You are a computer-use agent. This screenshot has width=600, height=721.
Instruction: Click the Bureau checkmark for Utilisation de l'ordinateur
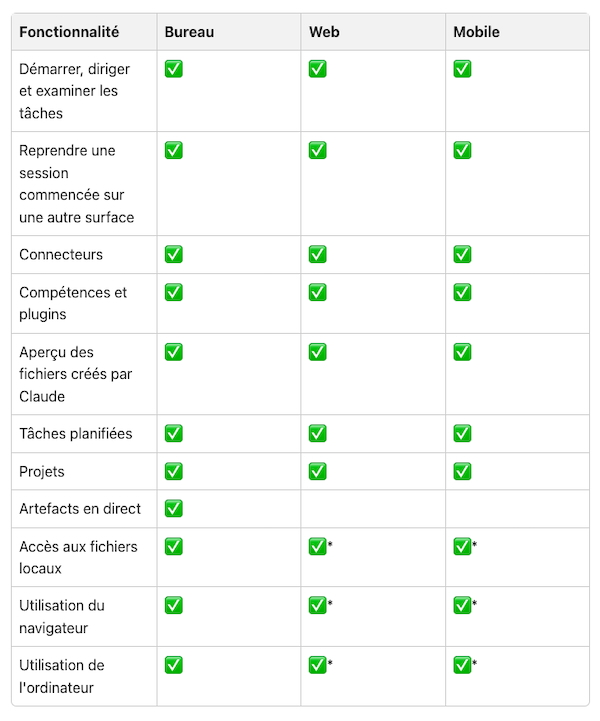tap(173, 665)
